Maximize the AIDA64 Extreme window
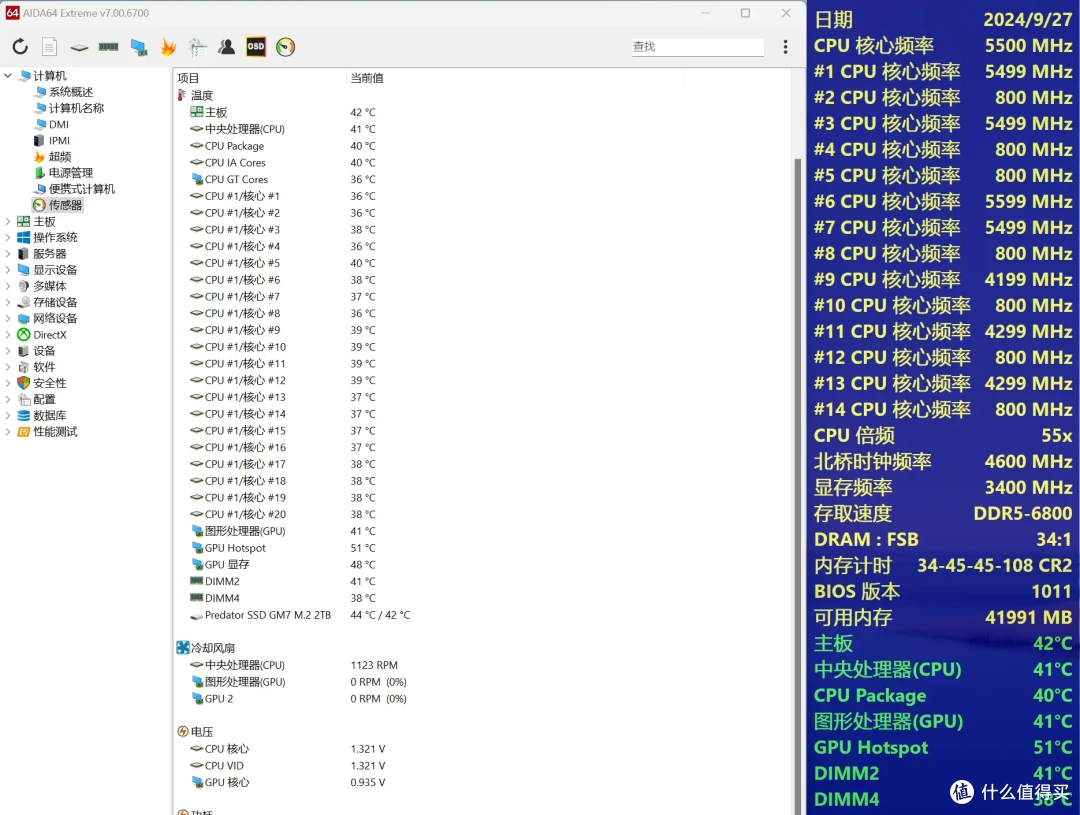 (x=745, y=13)
